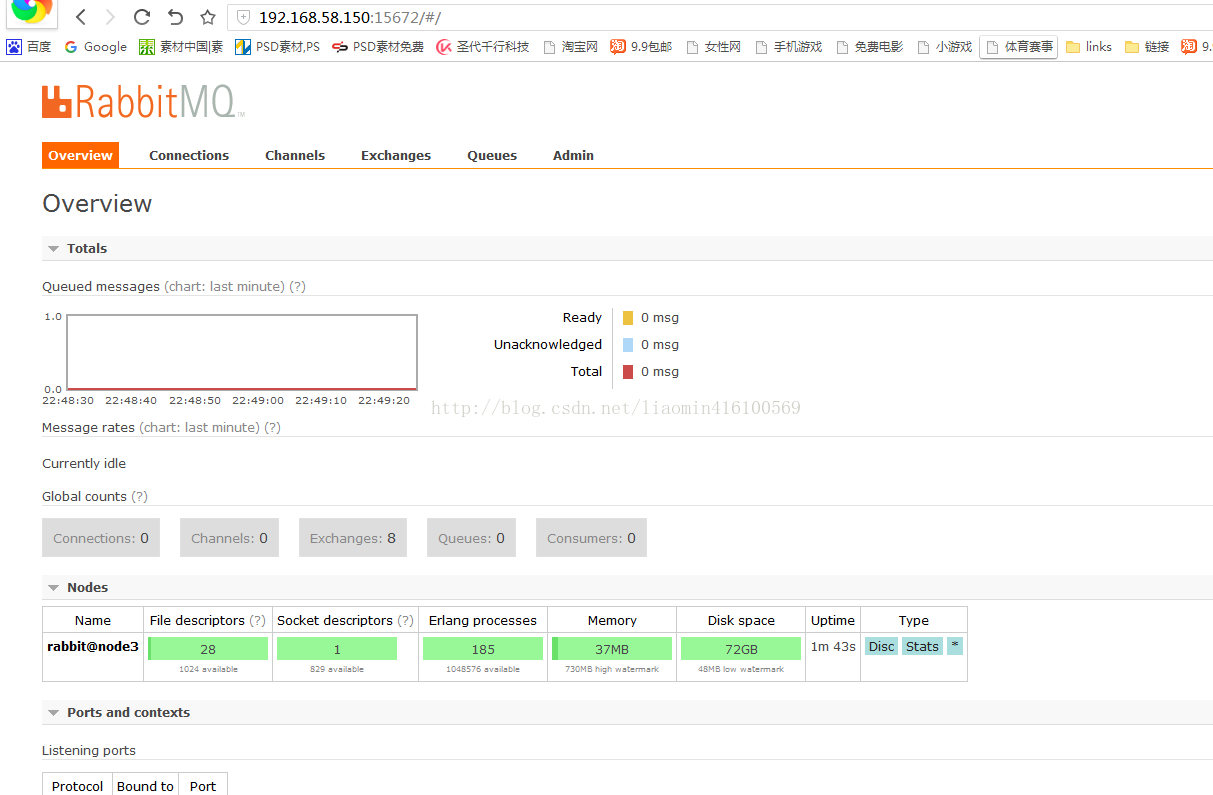The height and width of the screenshot is (795, 1213).
Task: Click the browser back arrow
Action: tap(81, 17)
